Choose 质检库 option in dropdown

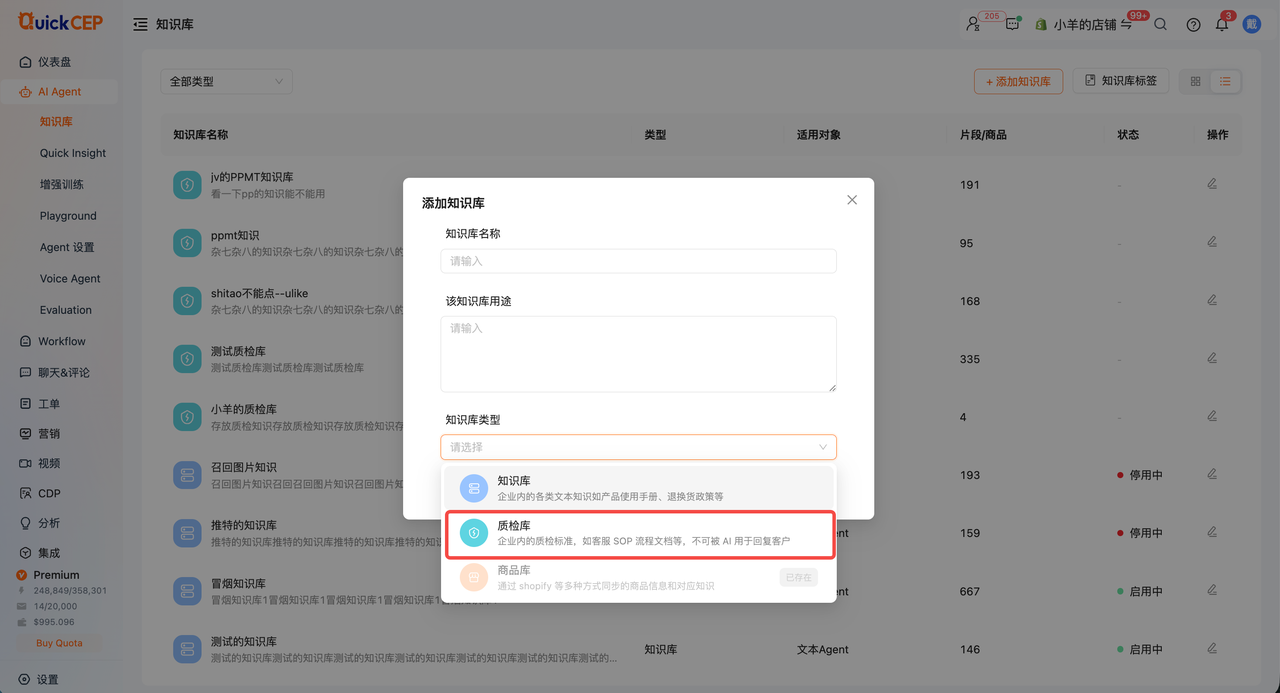pos(638,533)
